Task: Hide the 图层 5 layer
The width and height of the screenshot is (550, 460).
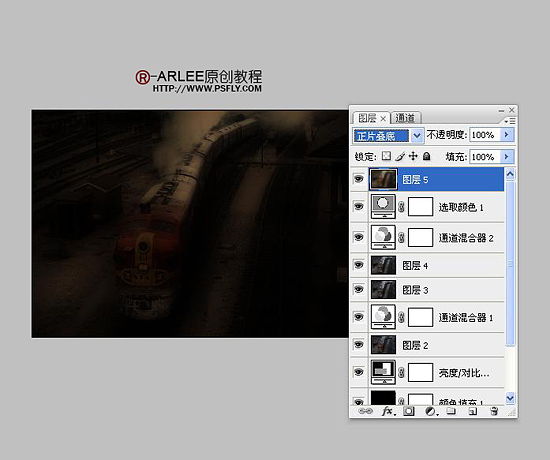Action: [x=358, y=179]
